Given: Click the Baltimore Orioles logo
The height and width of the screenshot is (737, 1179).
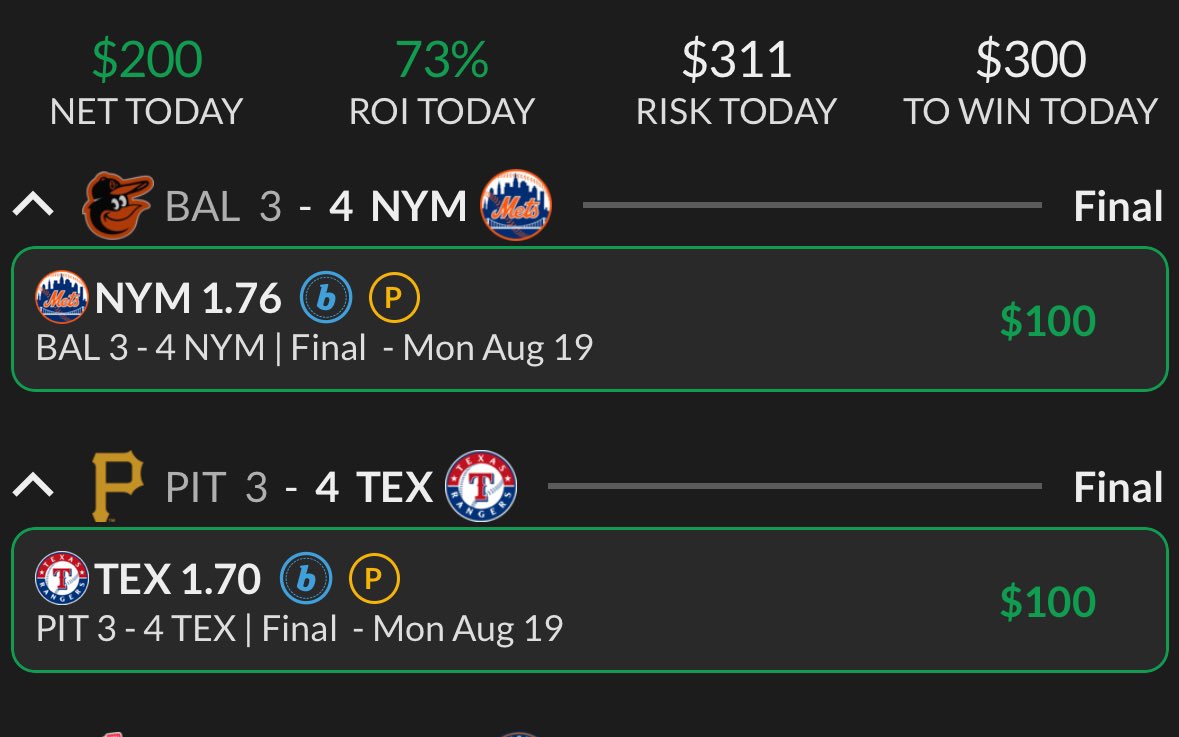Looking at the screenshot, I should click(x=117, y=205).
